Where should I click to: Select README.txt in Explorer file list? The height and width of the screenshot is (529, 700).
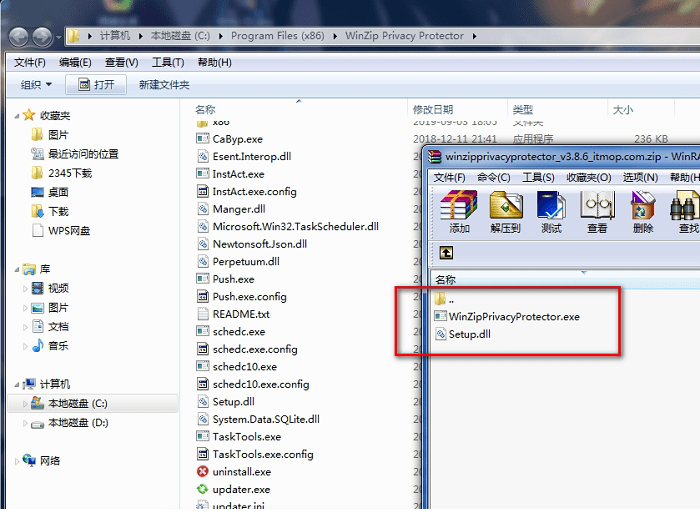(233, 314)
